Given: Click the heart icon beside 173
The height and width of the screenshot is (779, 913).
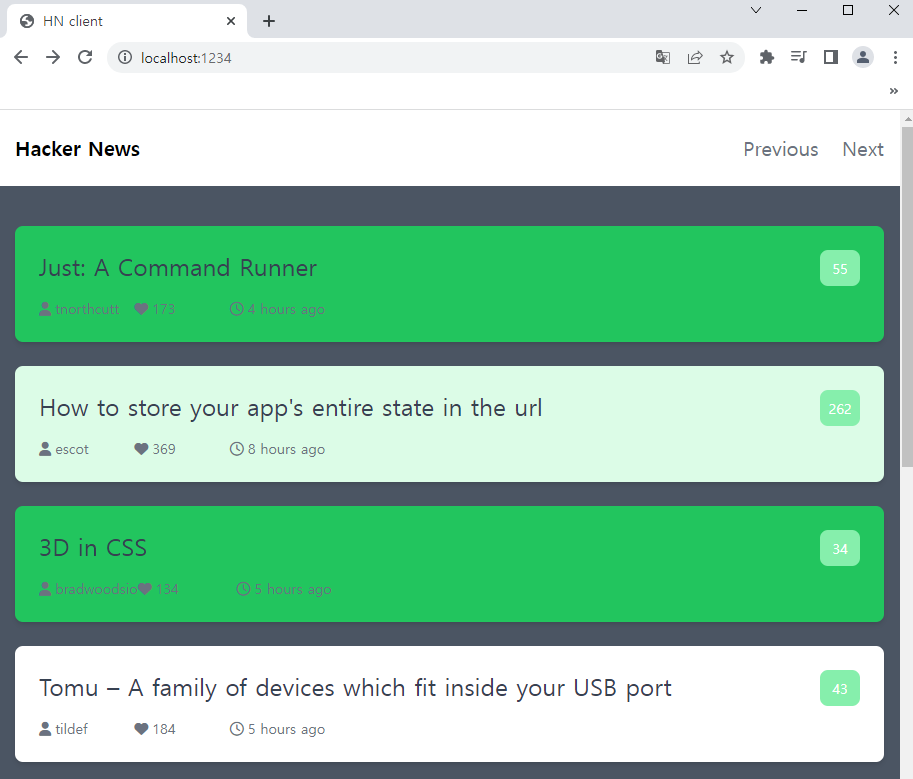Looking at the screenshot, I should coord(141,309).
